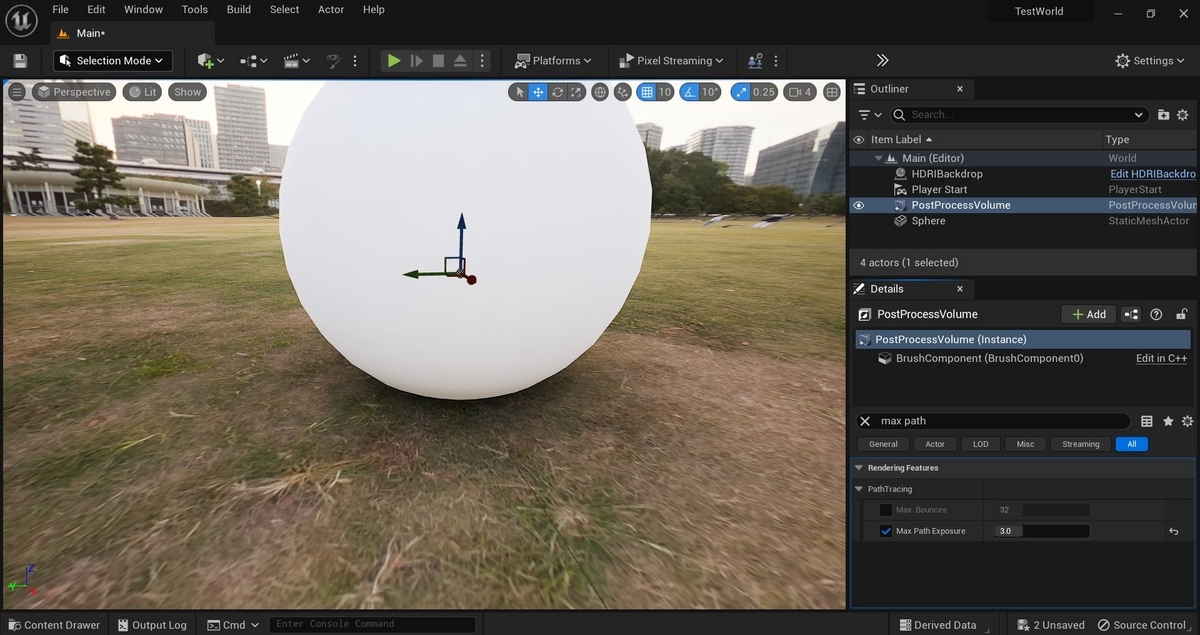Lock the Details panel selection
Image resolution: width=1200 pixels, height=635 pixels.
click(1181, 314)
